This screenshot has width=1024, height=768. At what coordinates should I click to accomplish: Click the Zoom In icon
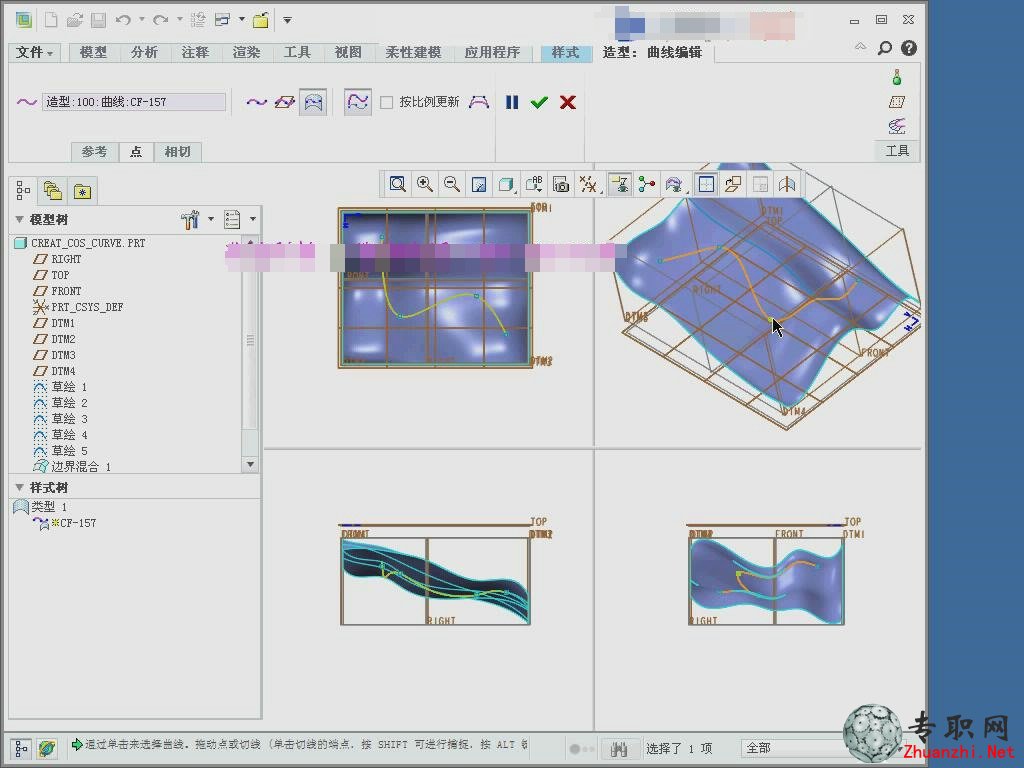coord(425,184)
